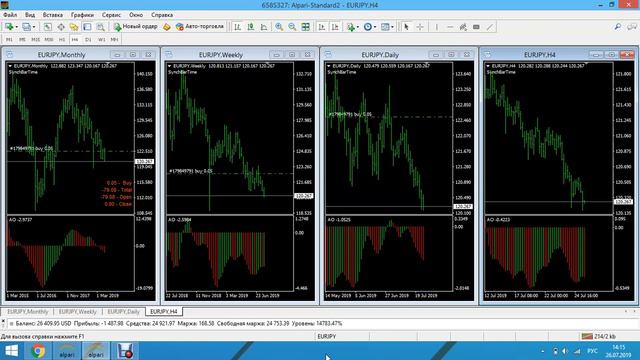Open the Сервис menu
640x360 pixels.
pos(111,15)
